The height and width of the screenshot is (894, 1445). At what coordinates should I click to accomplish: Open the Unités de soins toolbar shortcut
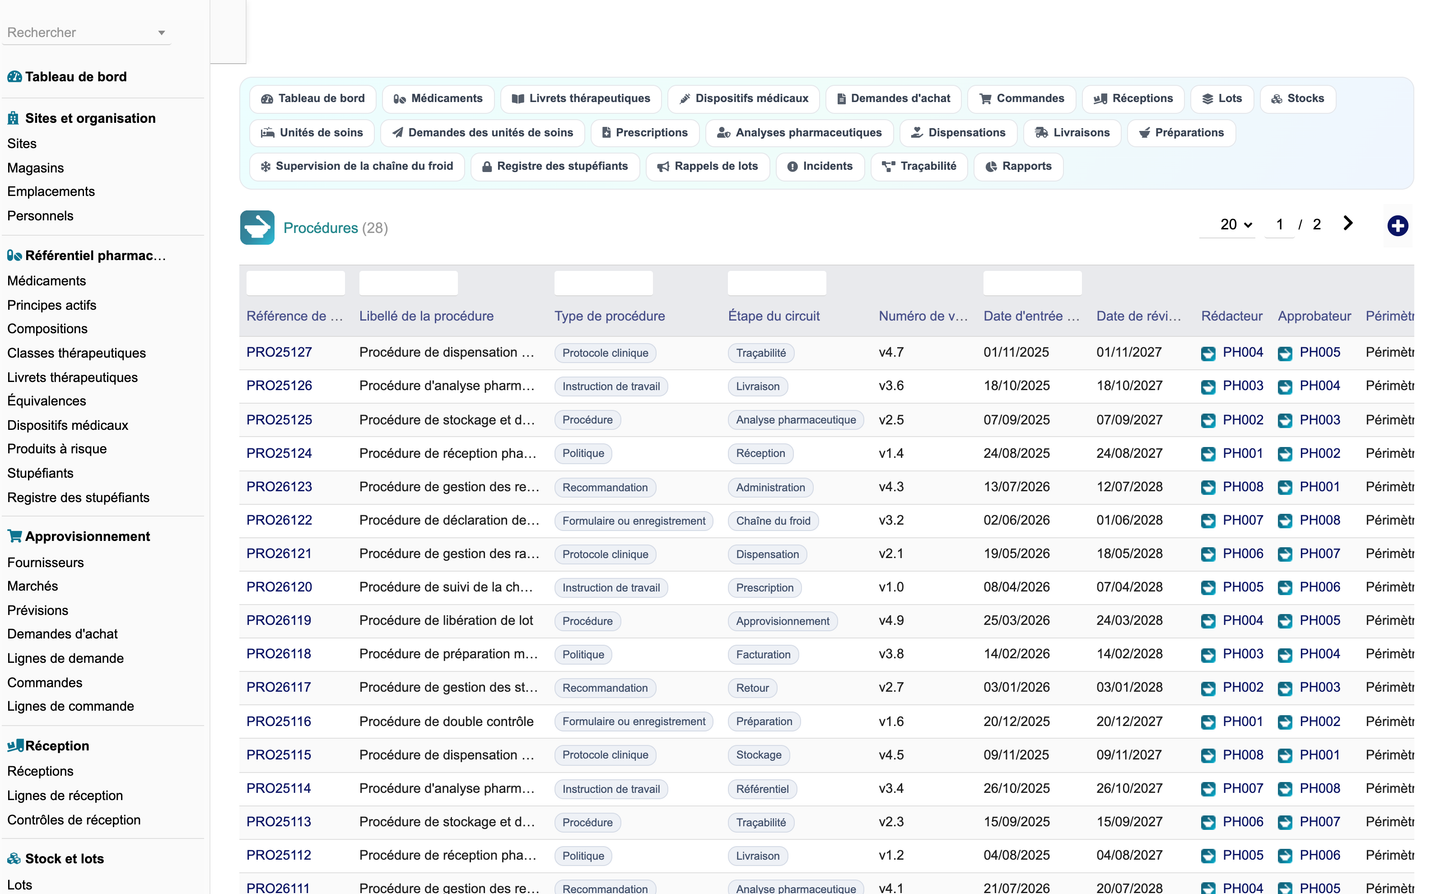pos(312,133)
